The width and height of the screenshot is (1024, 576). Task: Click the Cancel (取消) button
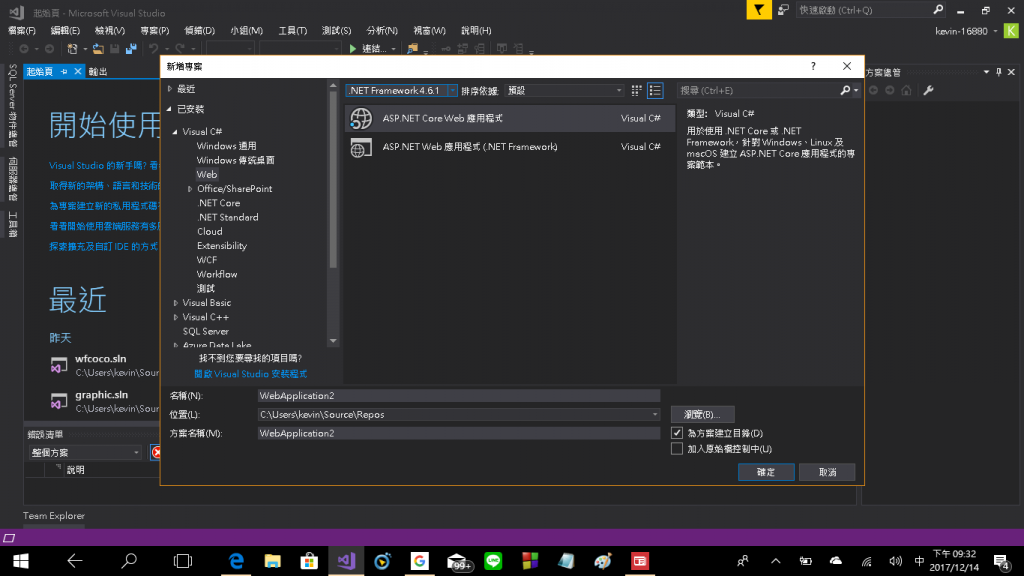(827, 472)
